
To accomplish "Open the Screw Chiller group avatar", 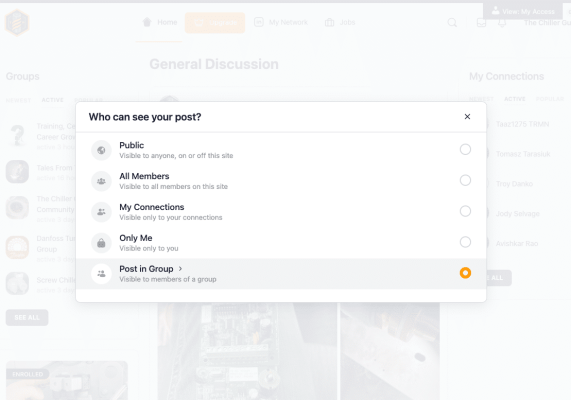I will (x=17, y=283).
